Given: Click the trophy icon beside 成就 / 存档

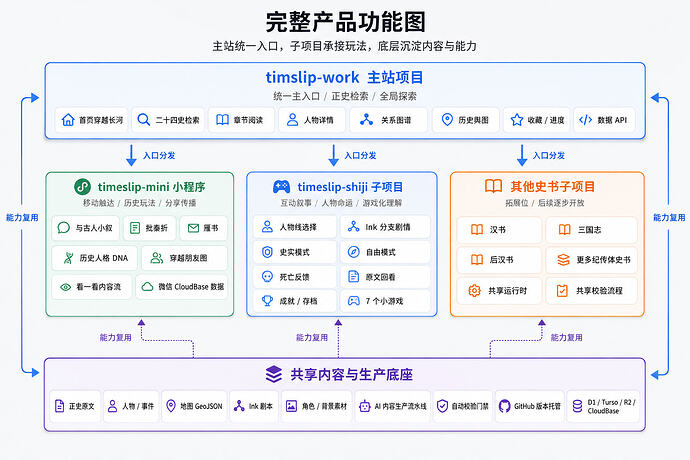Looking at the screenshot, I should click(267, 301).
